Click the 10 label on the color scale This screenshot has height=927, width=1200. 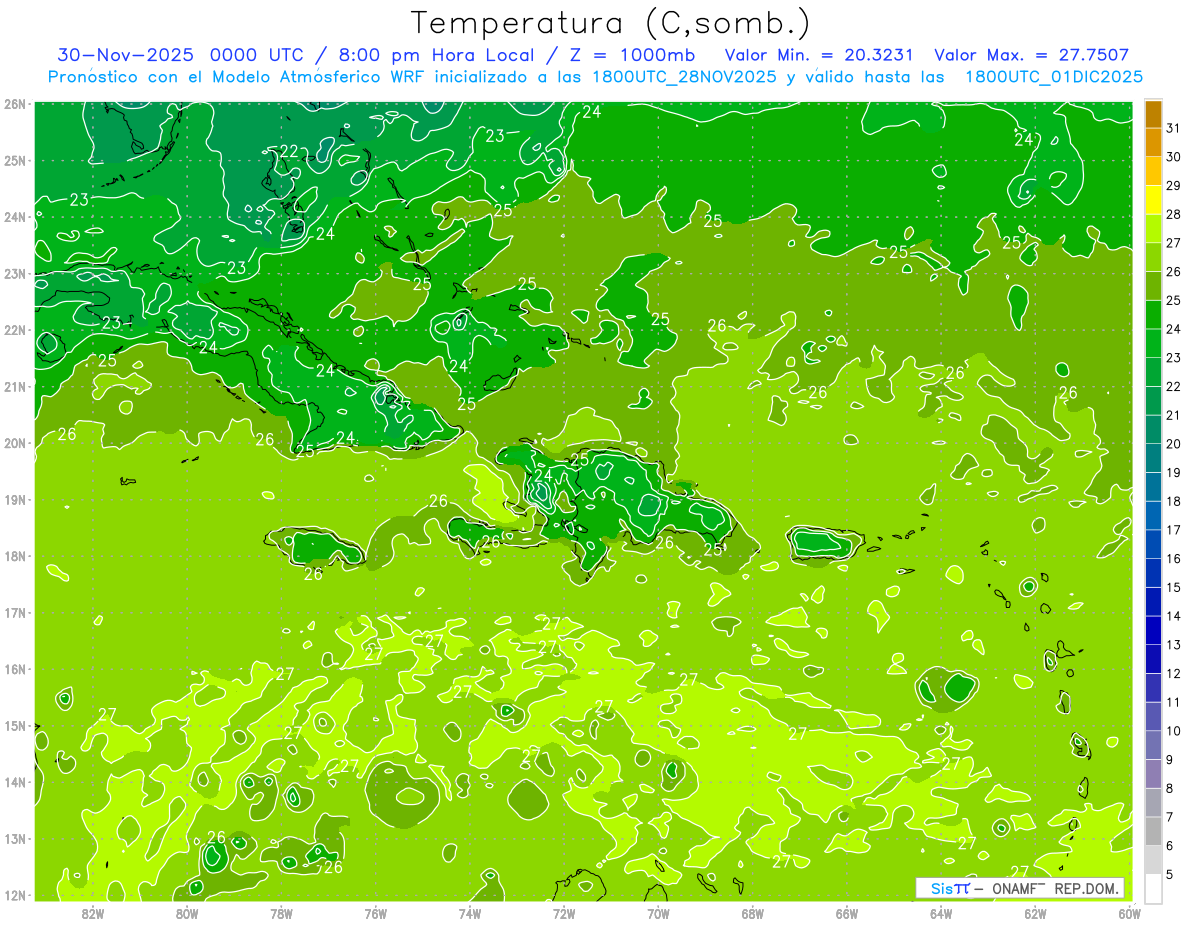click(1173, 731)
